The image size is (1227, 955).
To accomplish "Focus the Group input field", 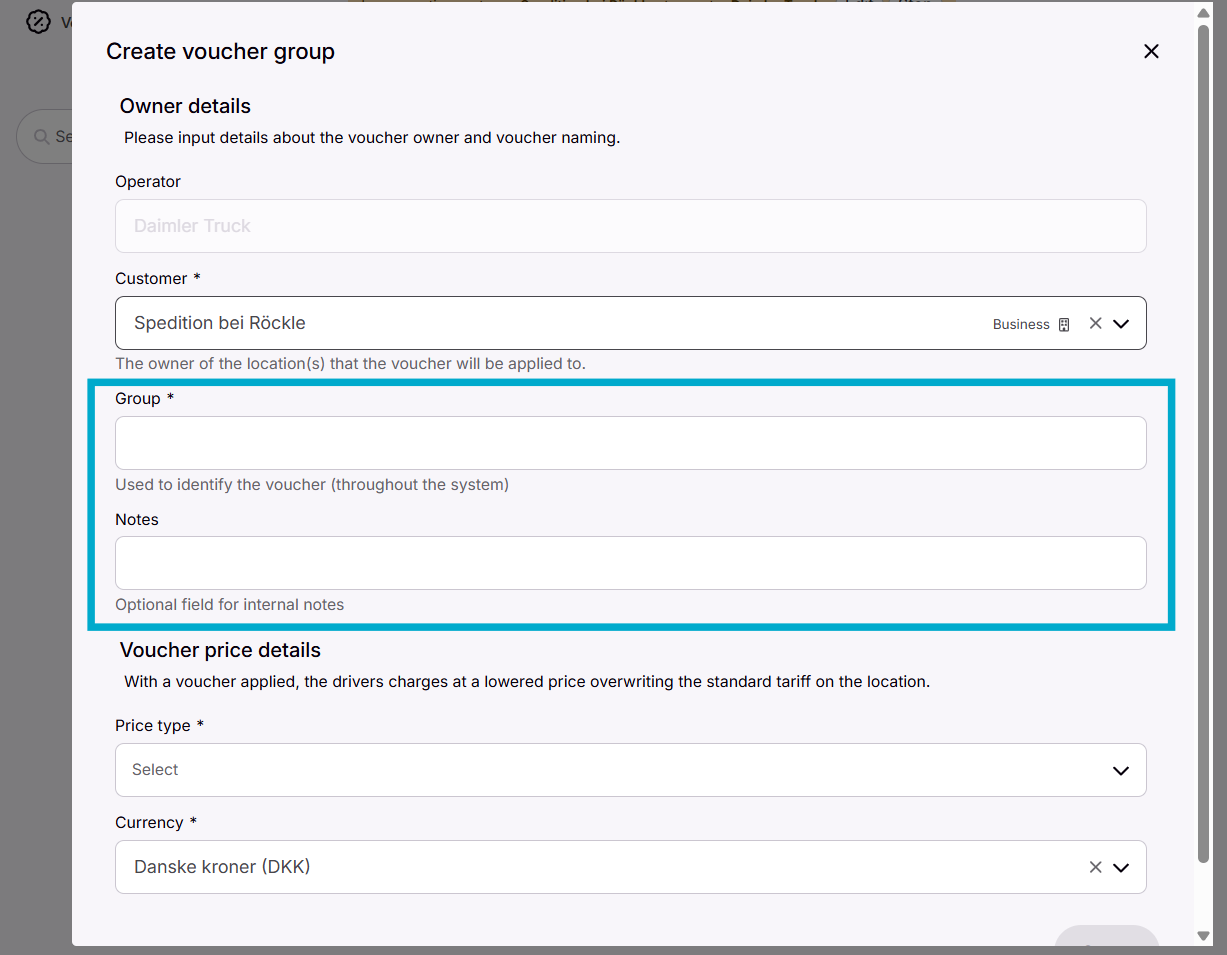I will click(630, 443).
